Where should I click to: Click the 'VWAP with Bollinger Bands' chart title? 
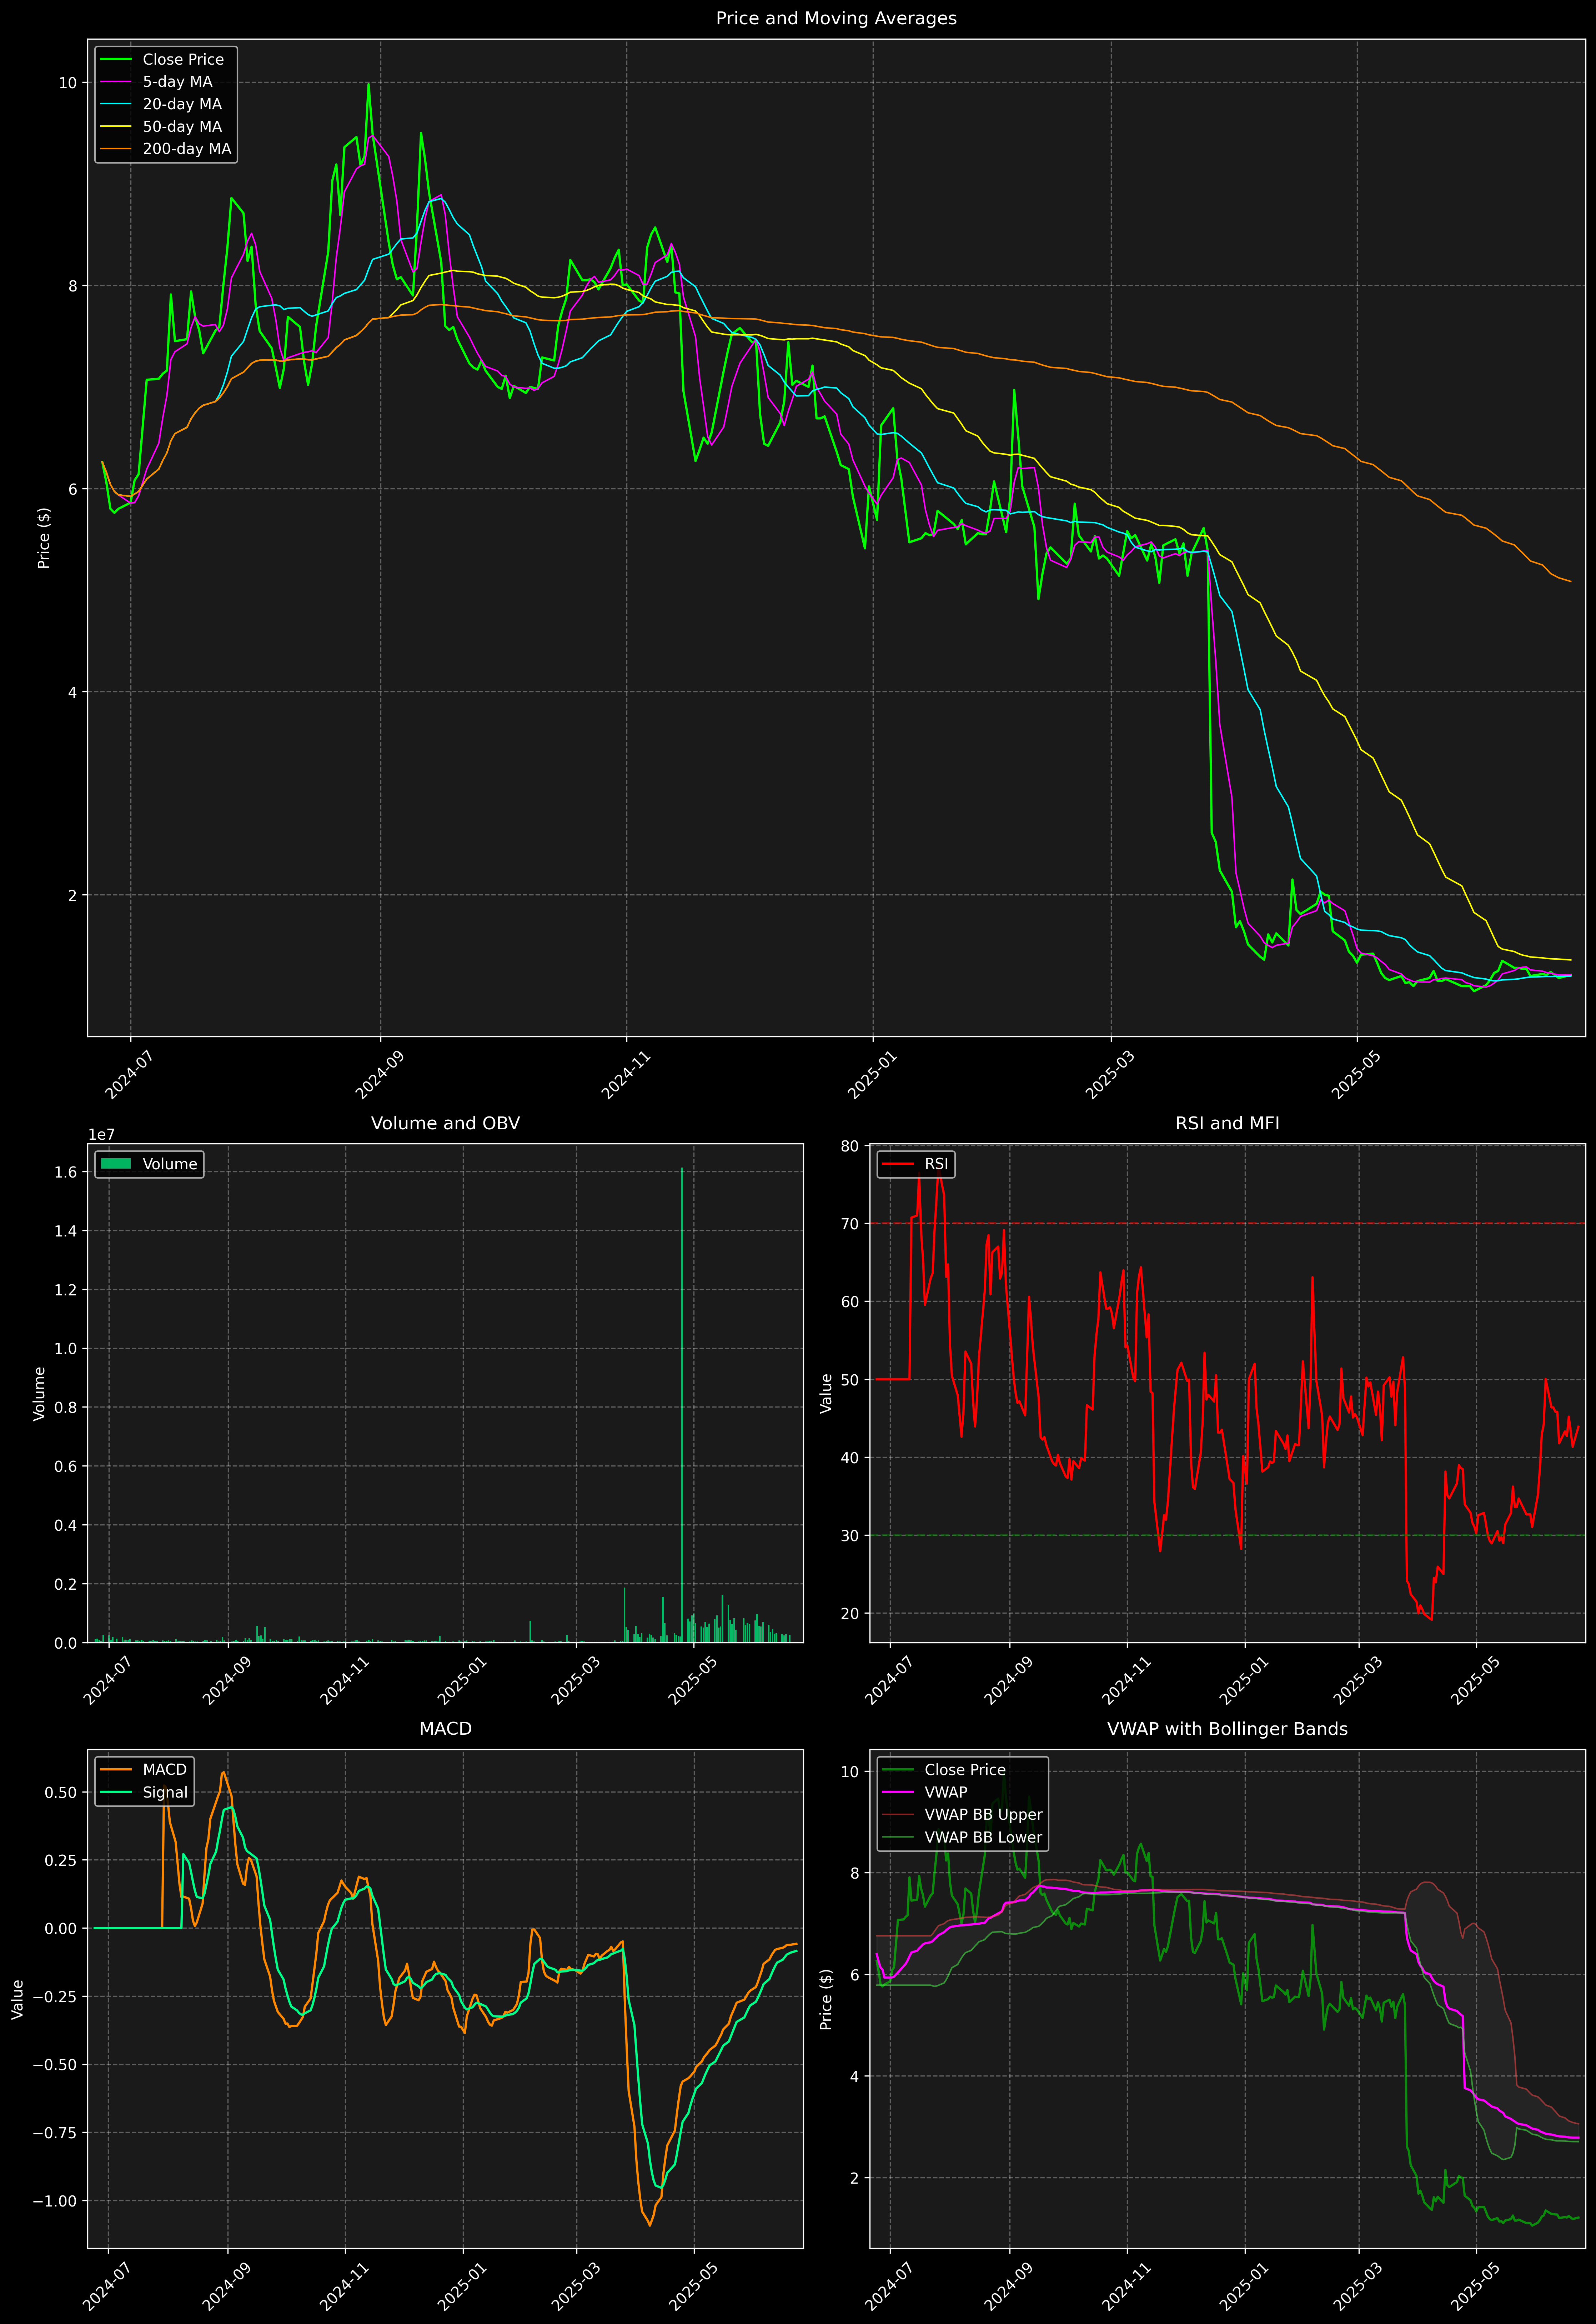pos(1227,1729)
